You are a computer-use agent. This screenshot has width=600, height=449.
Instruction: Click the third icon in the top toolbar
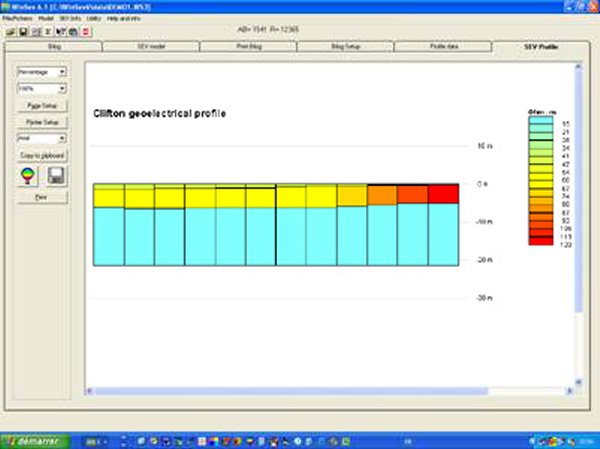tap(34, 31)
